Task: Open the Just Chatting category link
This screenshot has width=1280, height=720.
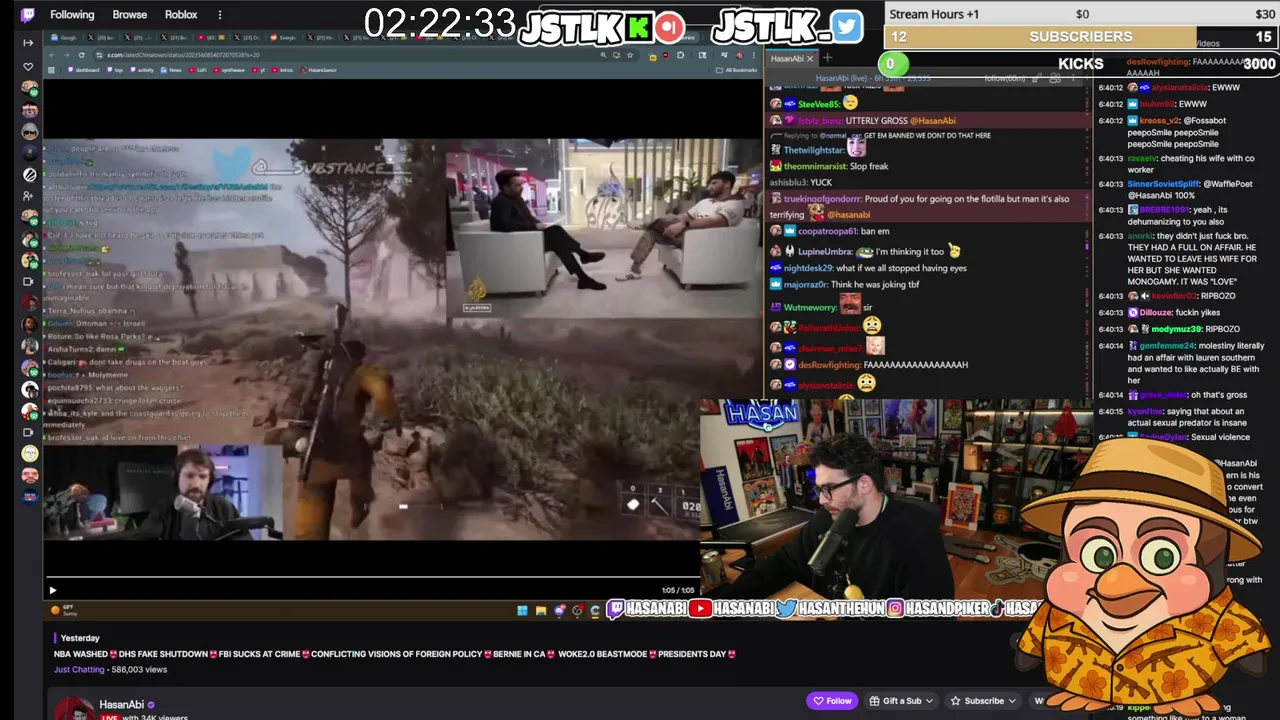Action: [x=79, y=669]
